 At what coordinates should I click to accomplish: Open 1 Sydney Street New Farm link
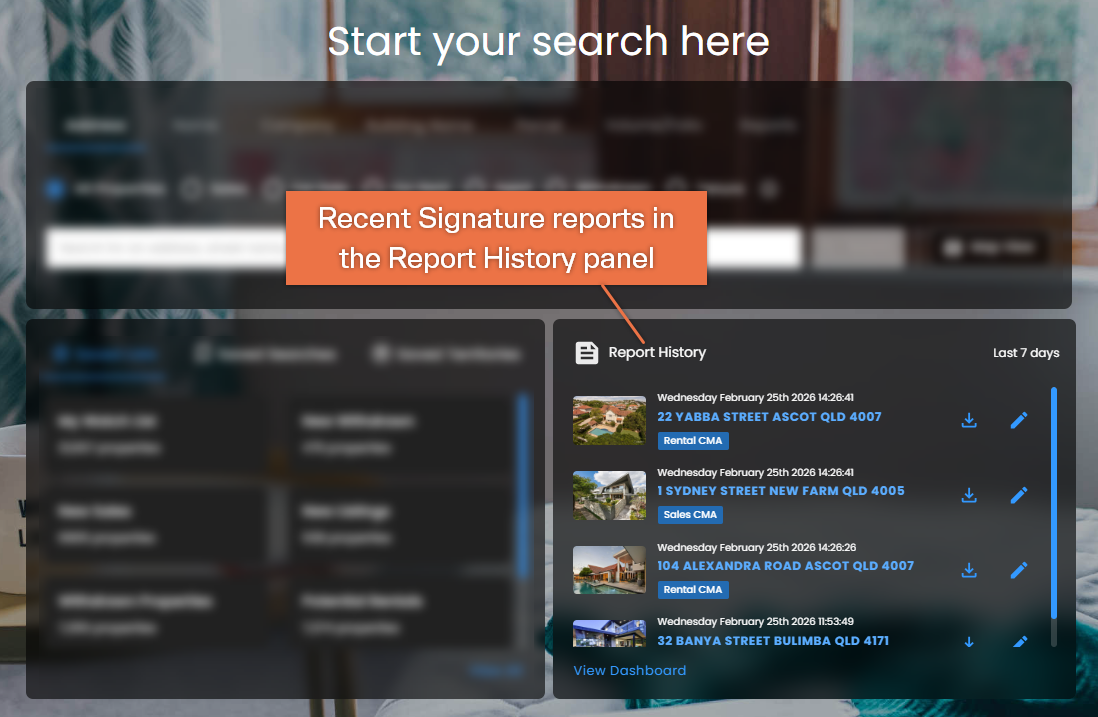[x=781, y=491]
